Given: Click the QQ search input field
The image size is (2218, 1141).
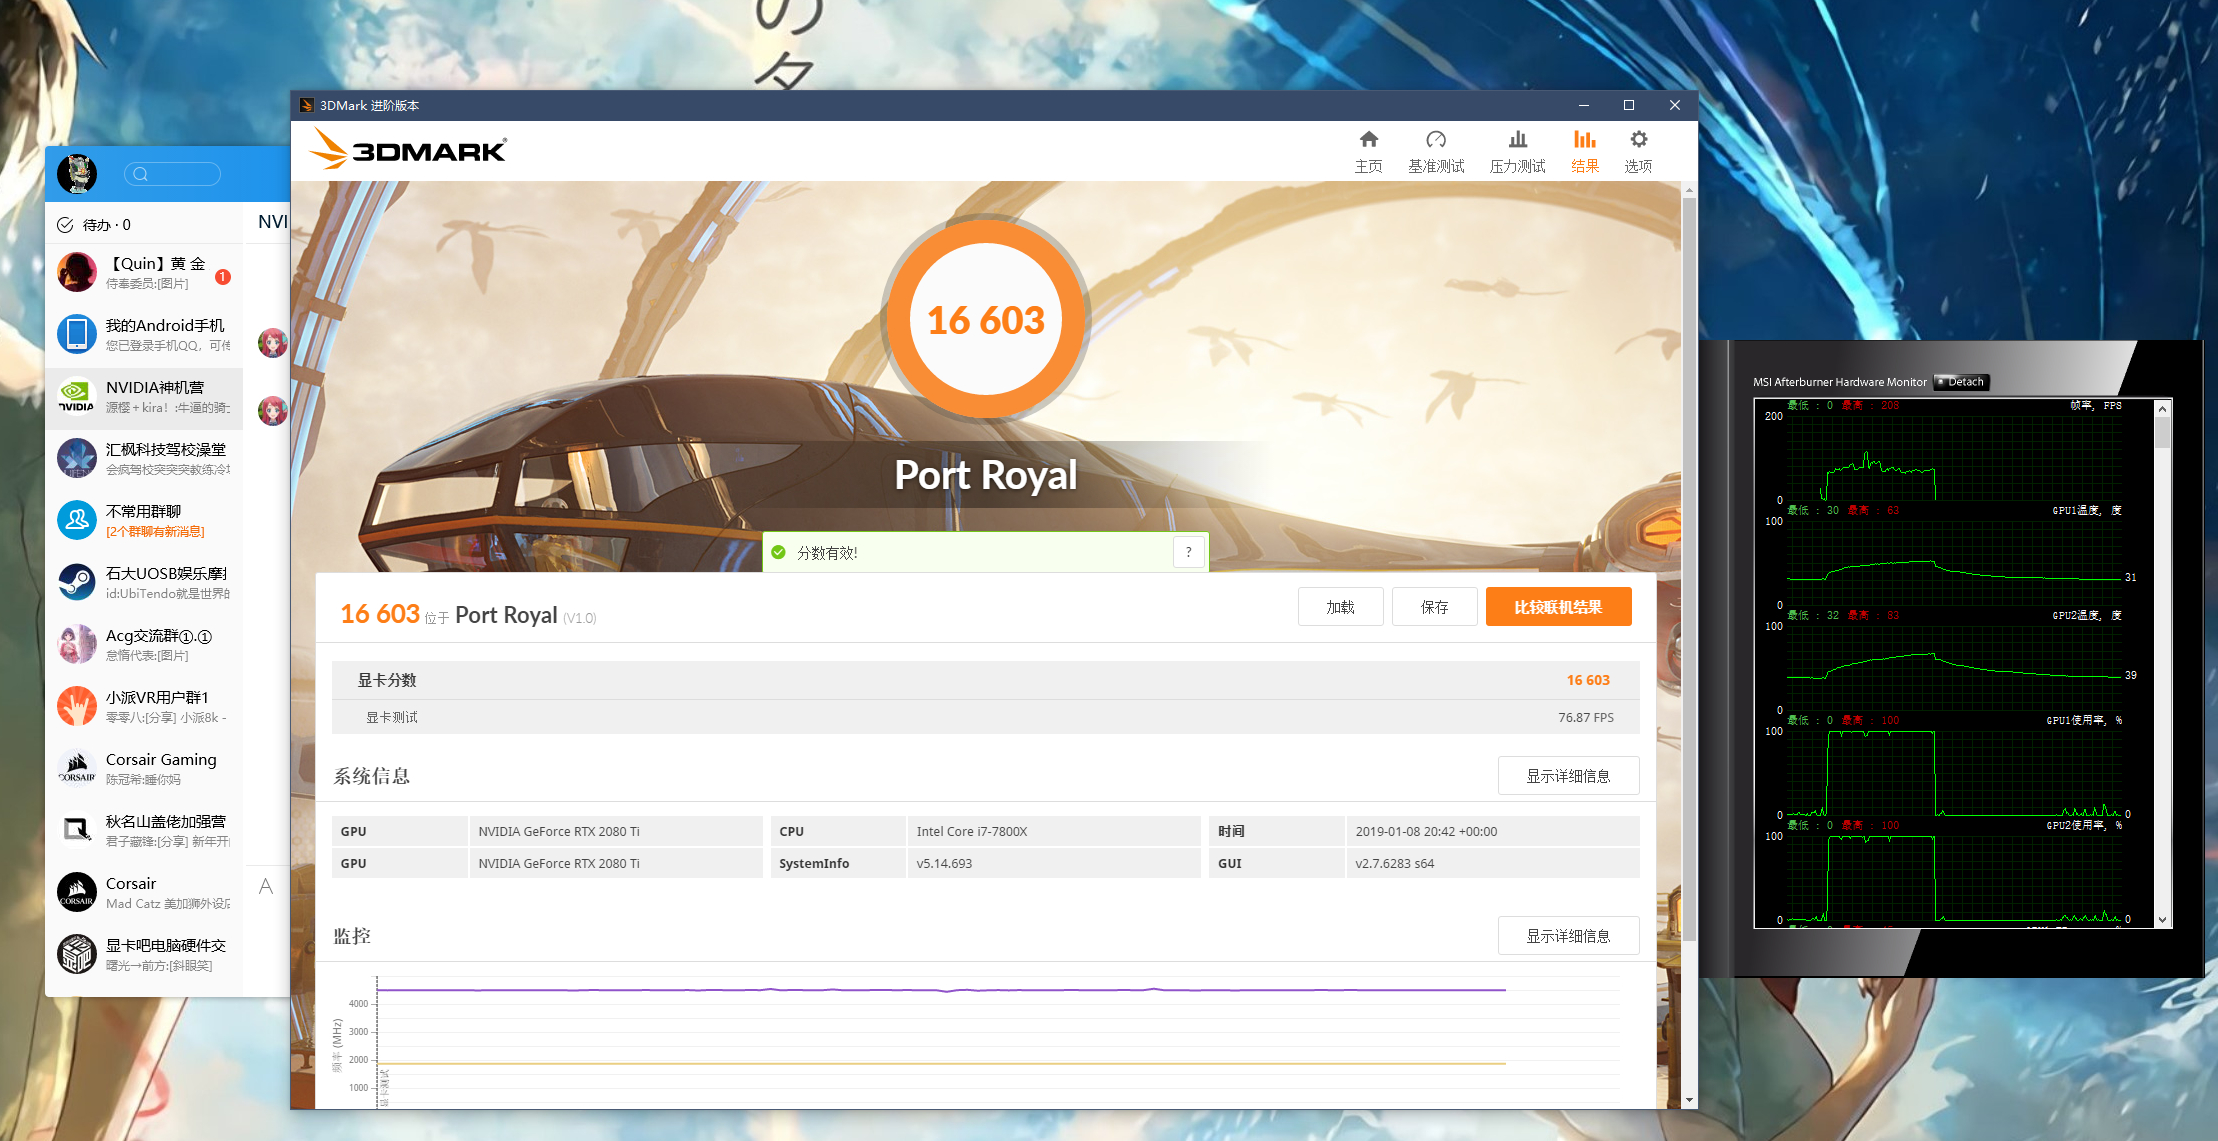Looking at the screenshot, I should pos(172,174).
